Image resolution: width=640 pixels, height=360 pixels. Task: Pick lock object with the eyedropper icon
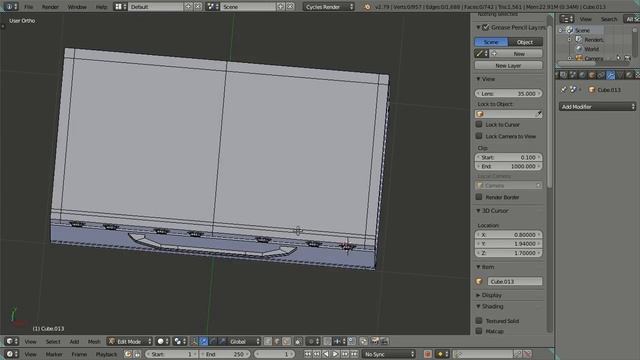[x=538, y=114]
